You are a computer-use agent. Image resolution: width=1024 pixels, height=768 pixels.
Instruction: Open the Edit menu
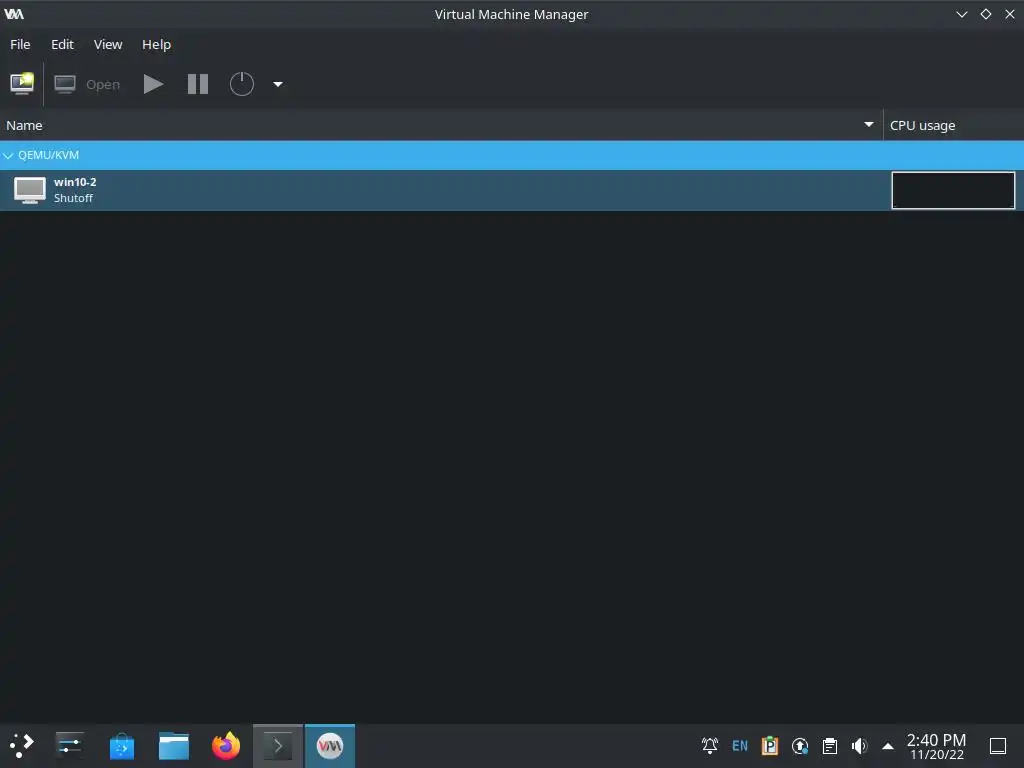[x=62, y=44]
